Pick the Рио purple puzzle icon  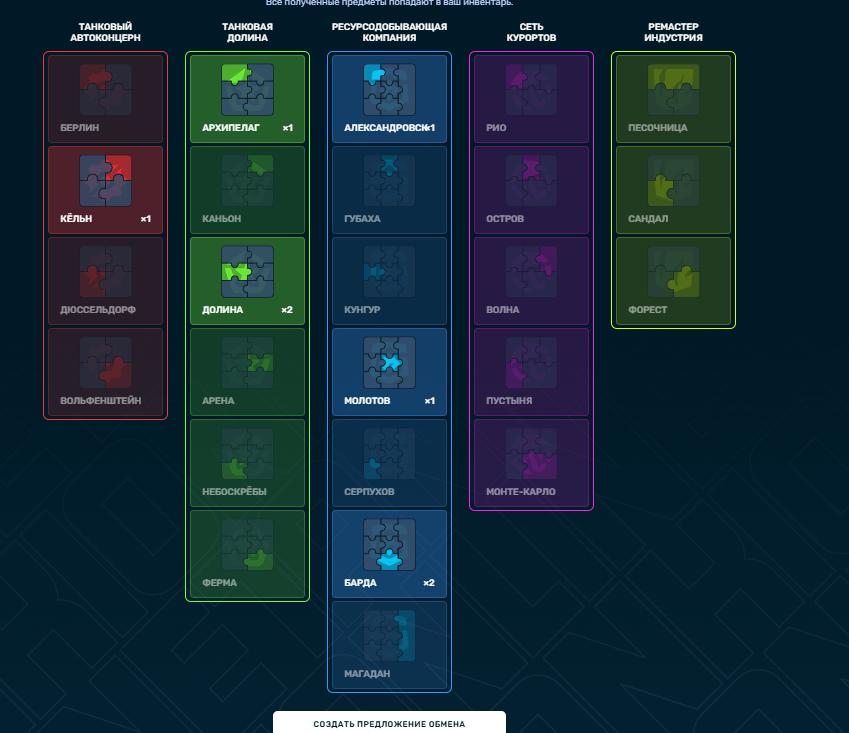click(x=531, y=89)
